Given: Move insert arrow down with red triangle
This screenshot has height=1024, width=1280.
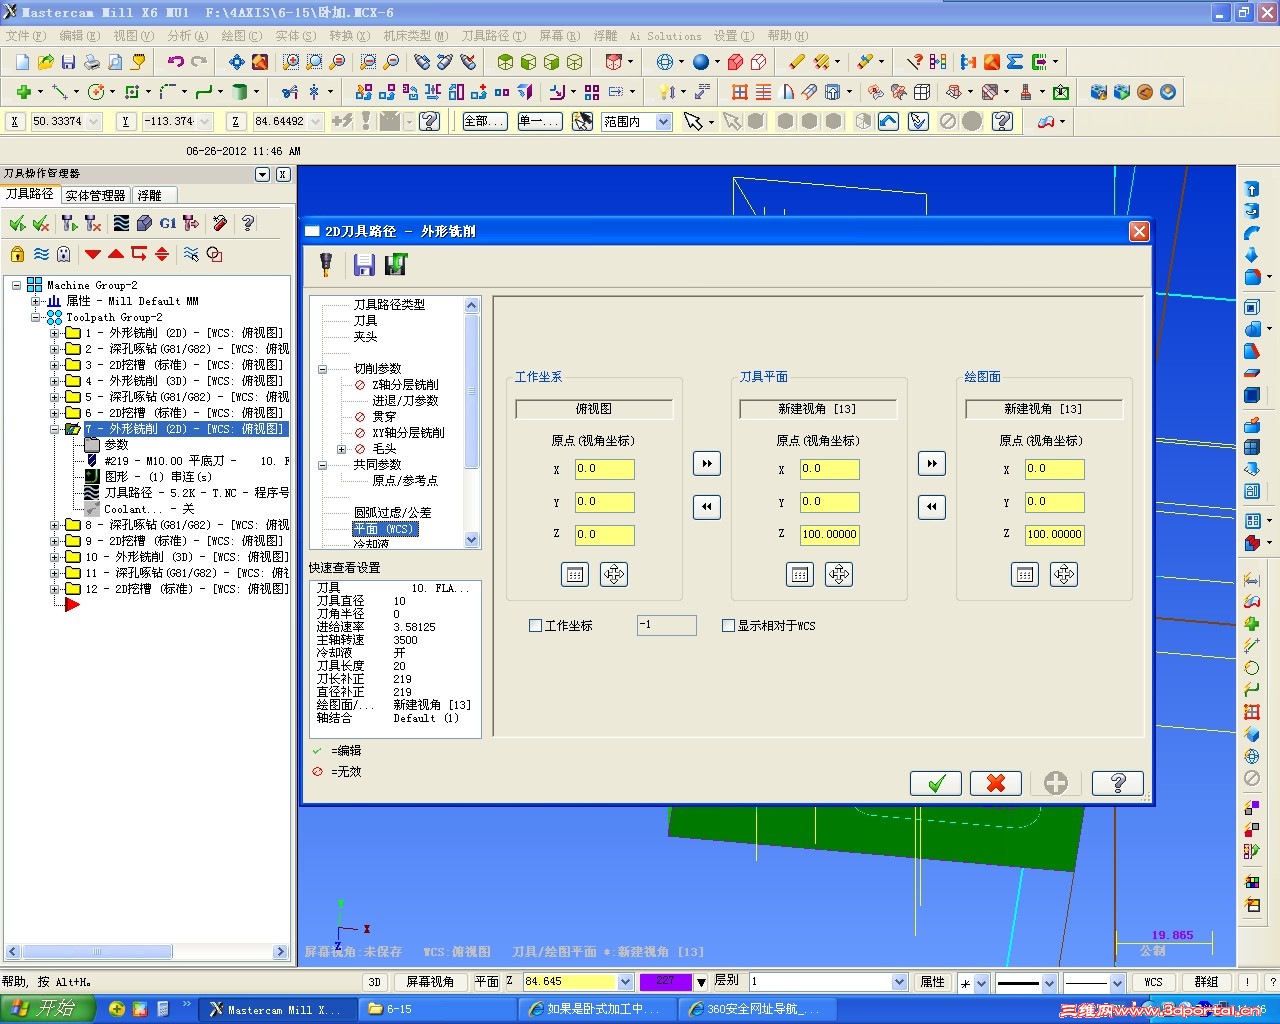Looking at the screenshot, I should (x=93, y=254).
